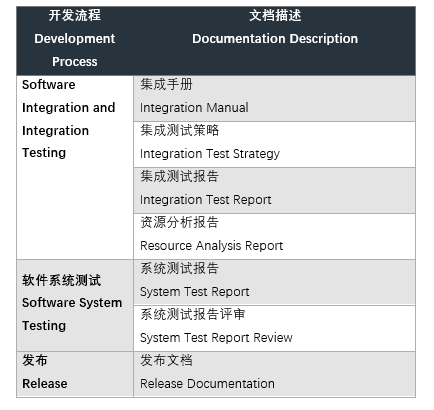Select the System Test Report Review cell
This screenshot has height=410, width=434.
[274, 328]
